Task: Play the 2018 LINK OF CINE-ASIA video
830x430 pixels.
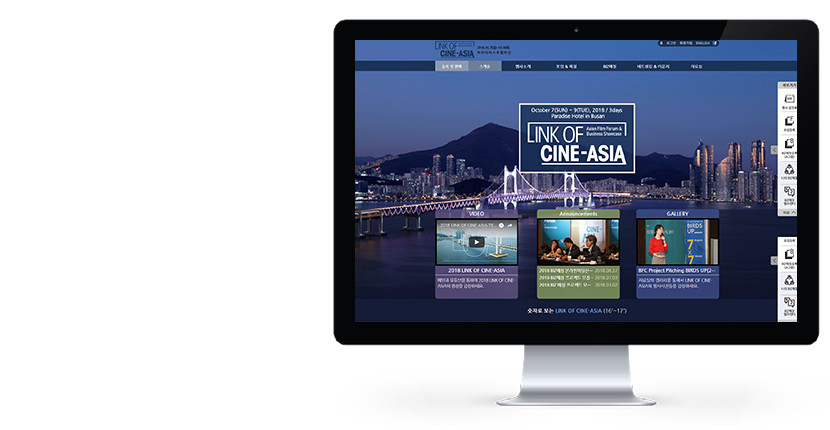Action: click(x=476, y=241)
